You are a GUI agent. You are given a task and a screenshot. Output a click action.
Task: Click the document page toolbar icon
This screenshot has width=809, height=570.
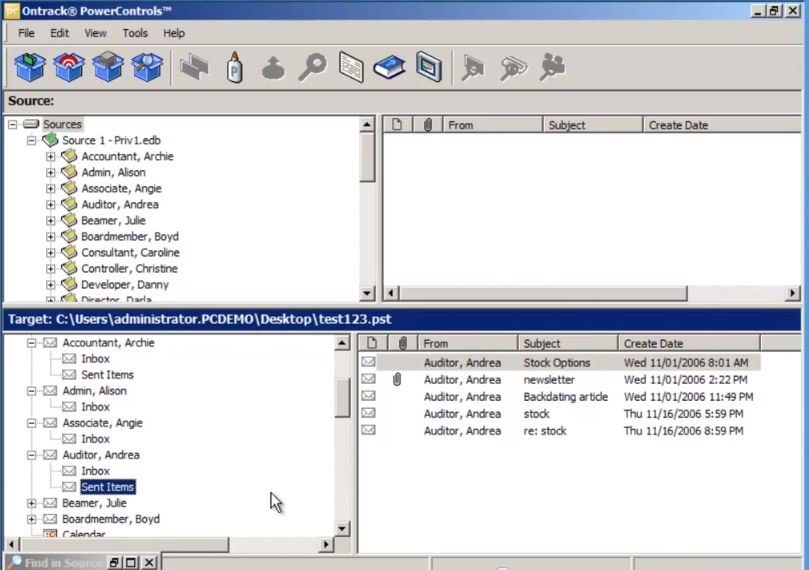(351, 67)
